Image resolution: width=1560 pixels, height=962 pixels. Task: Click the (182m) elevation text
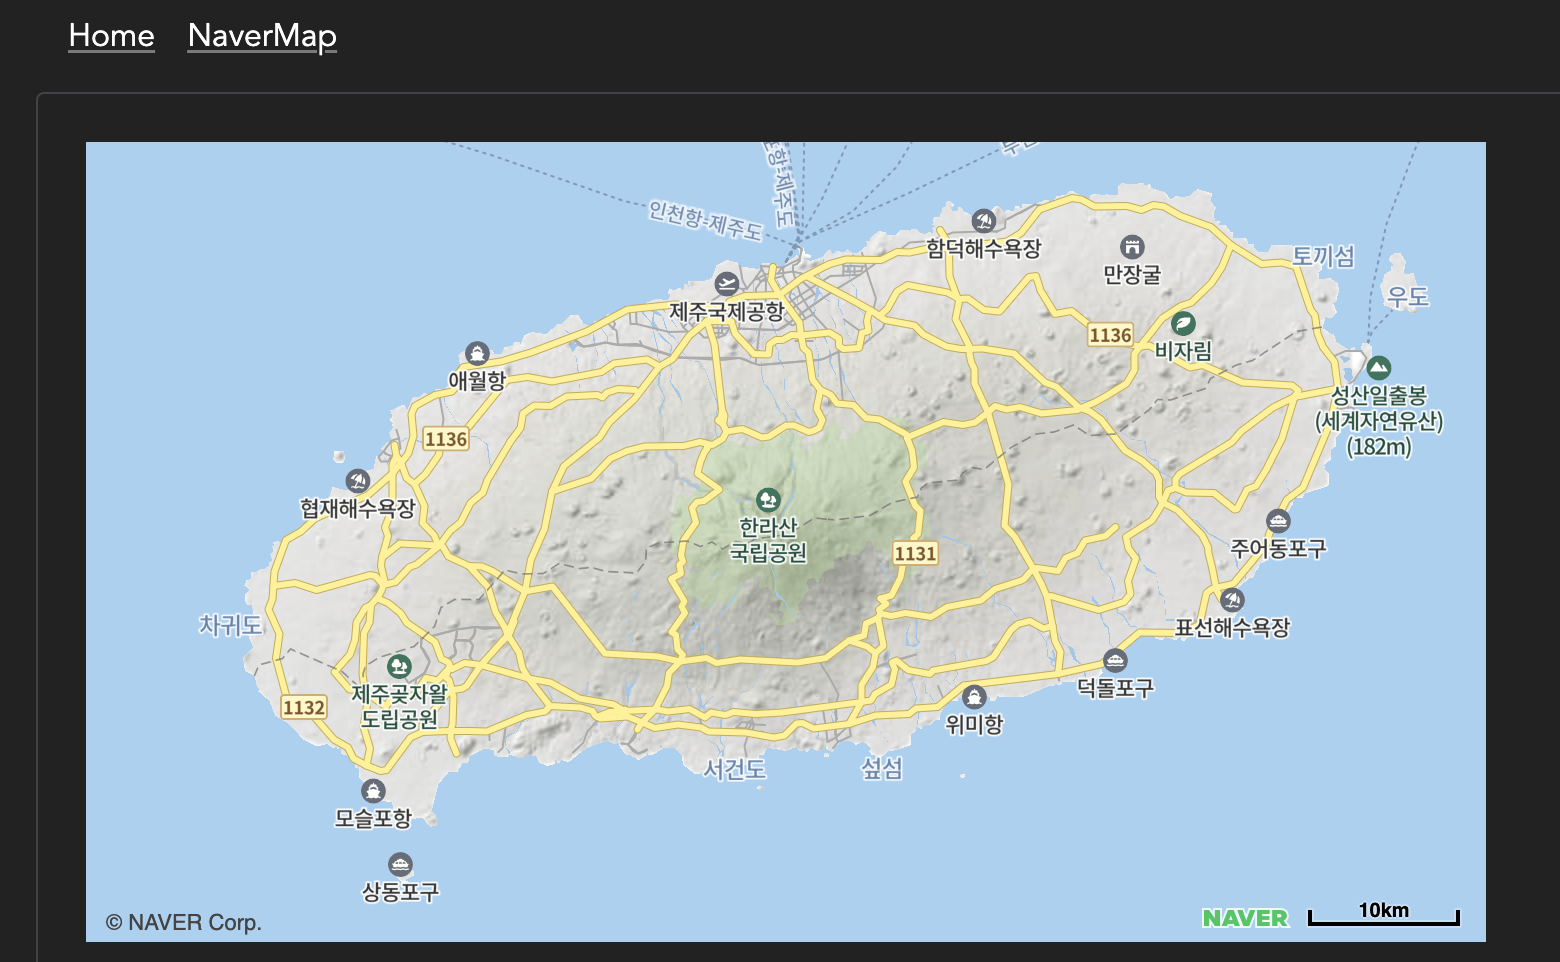point(1379,447)
